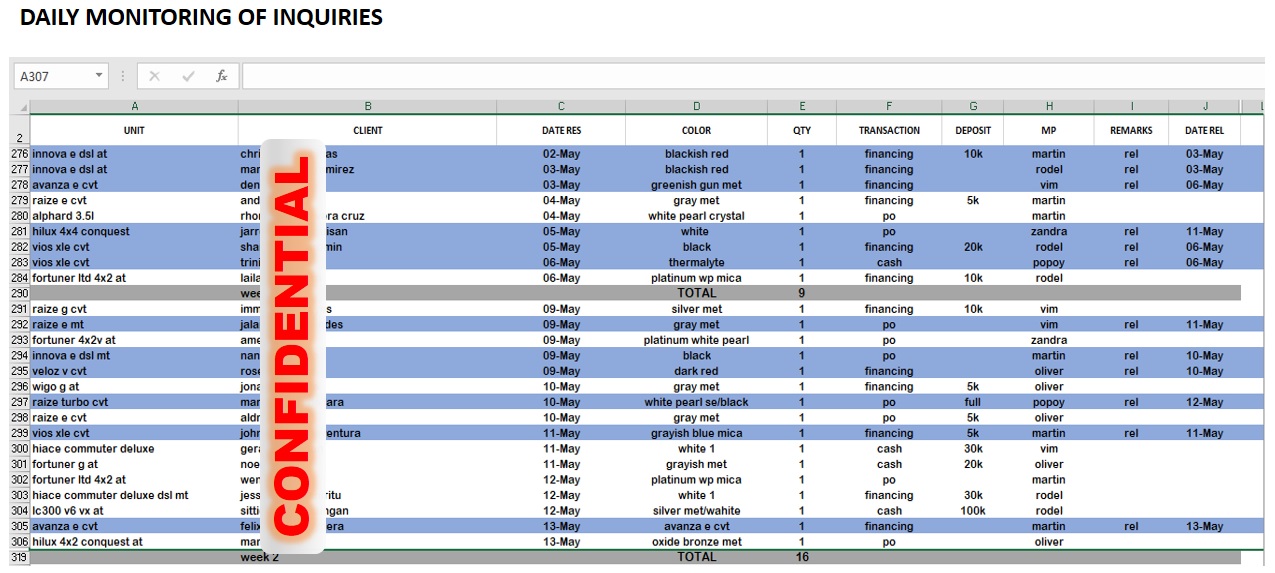Select the 'silver met/wahite' color cell
This screenshot has height=573, width=1275.
tap(696, 511)
